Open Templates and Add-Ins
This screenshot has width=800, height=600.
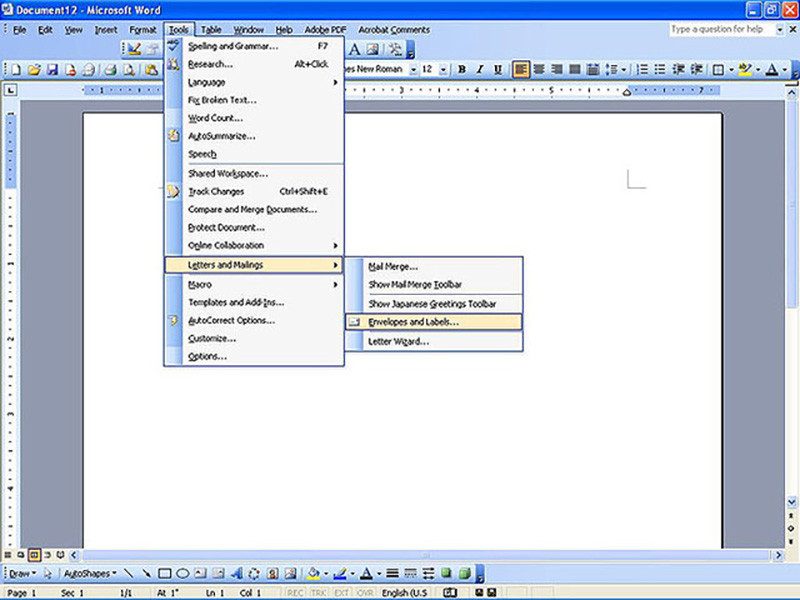(x=254, y=302)
